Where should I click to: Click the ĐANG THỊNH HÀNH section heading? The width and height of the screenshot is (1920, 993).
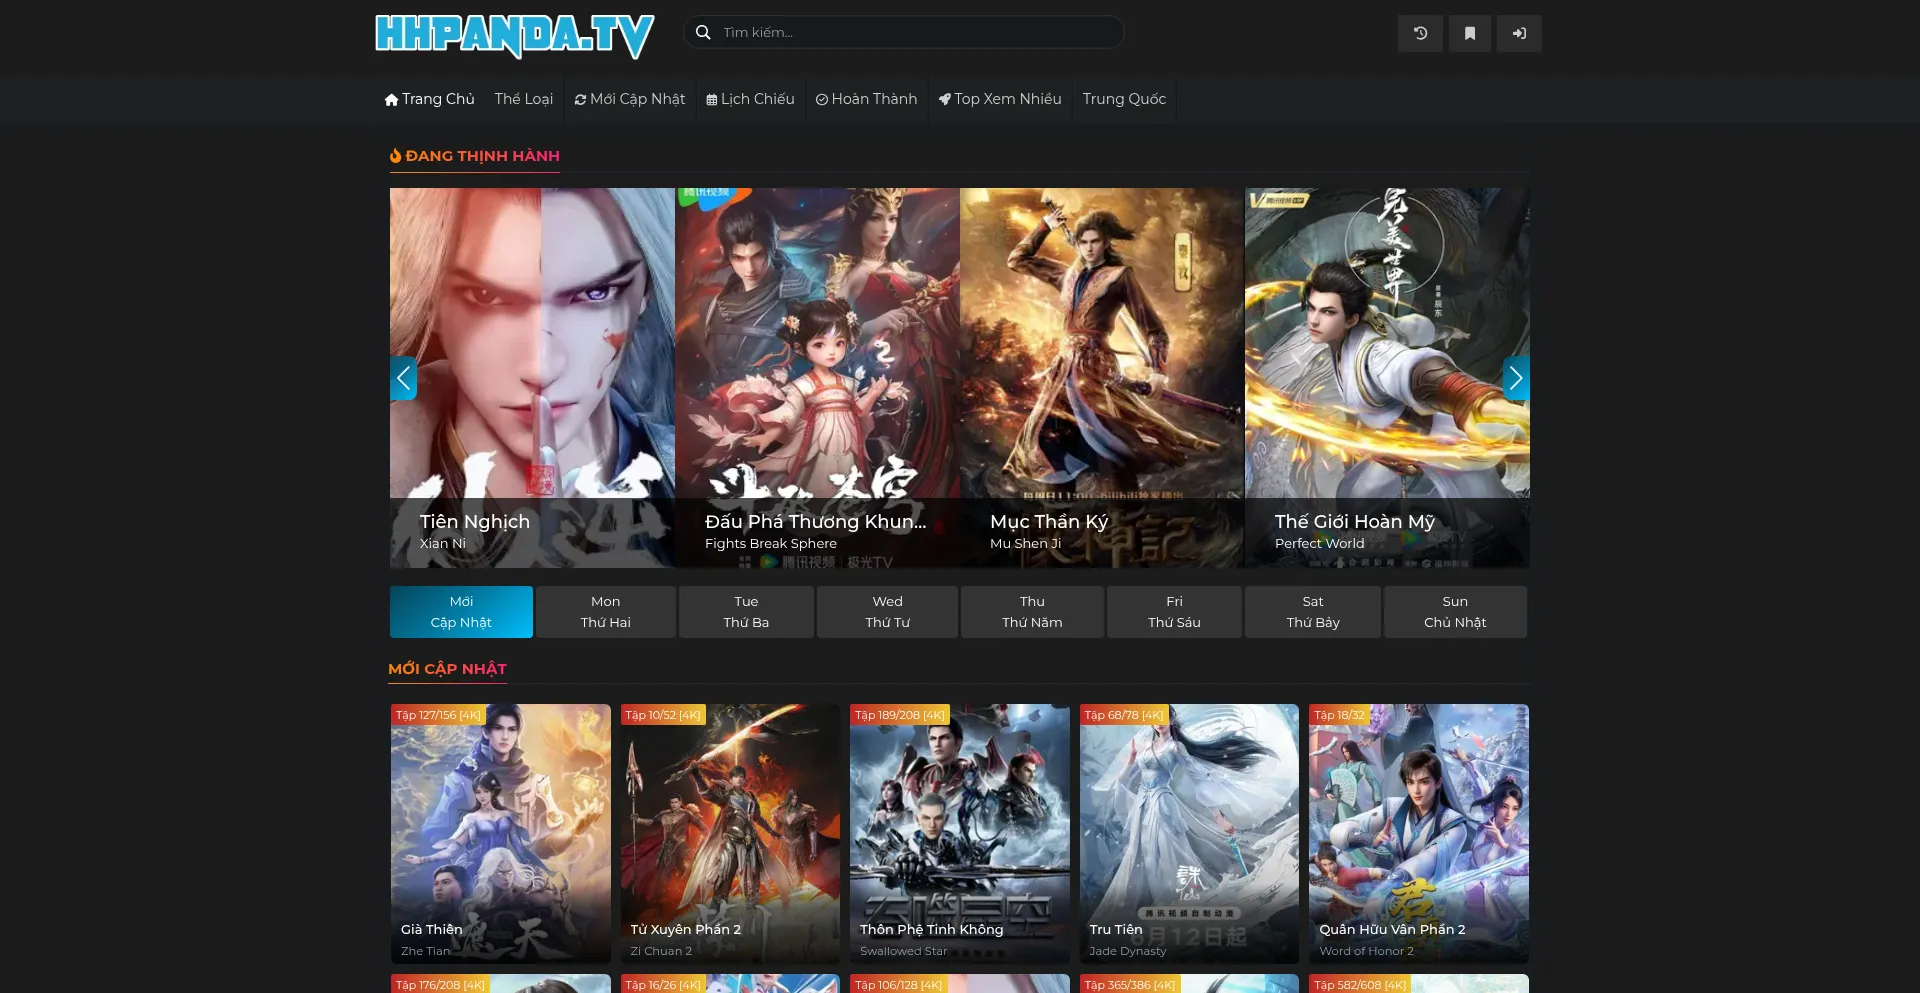coord(475,156)
